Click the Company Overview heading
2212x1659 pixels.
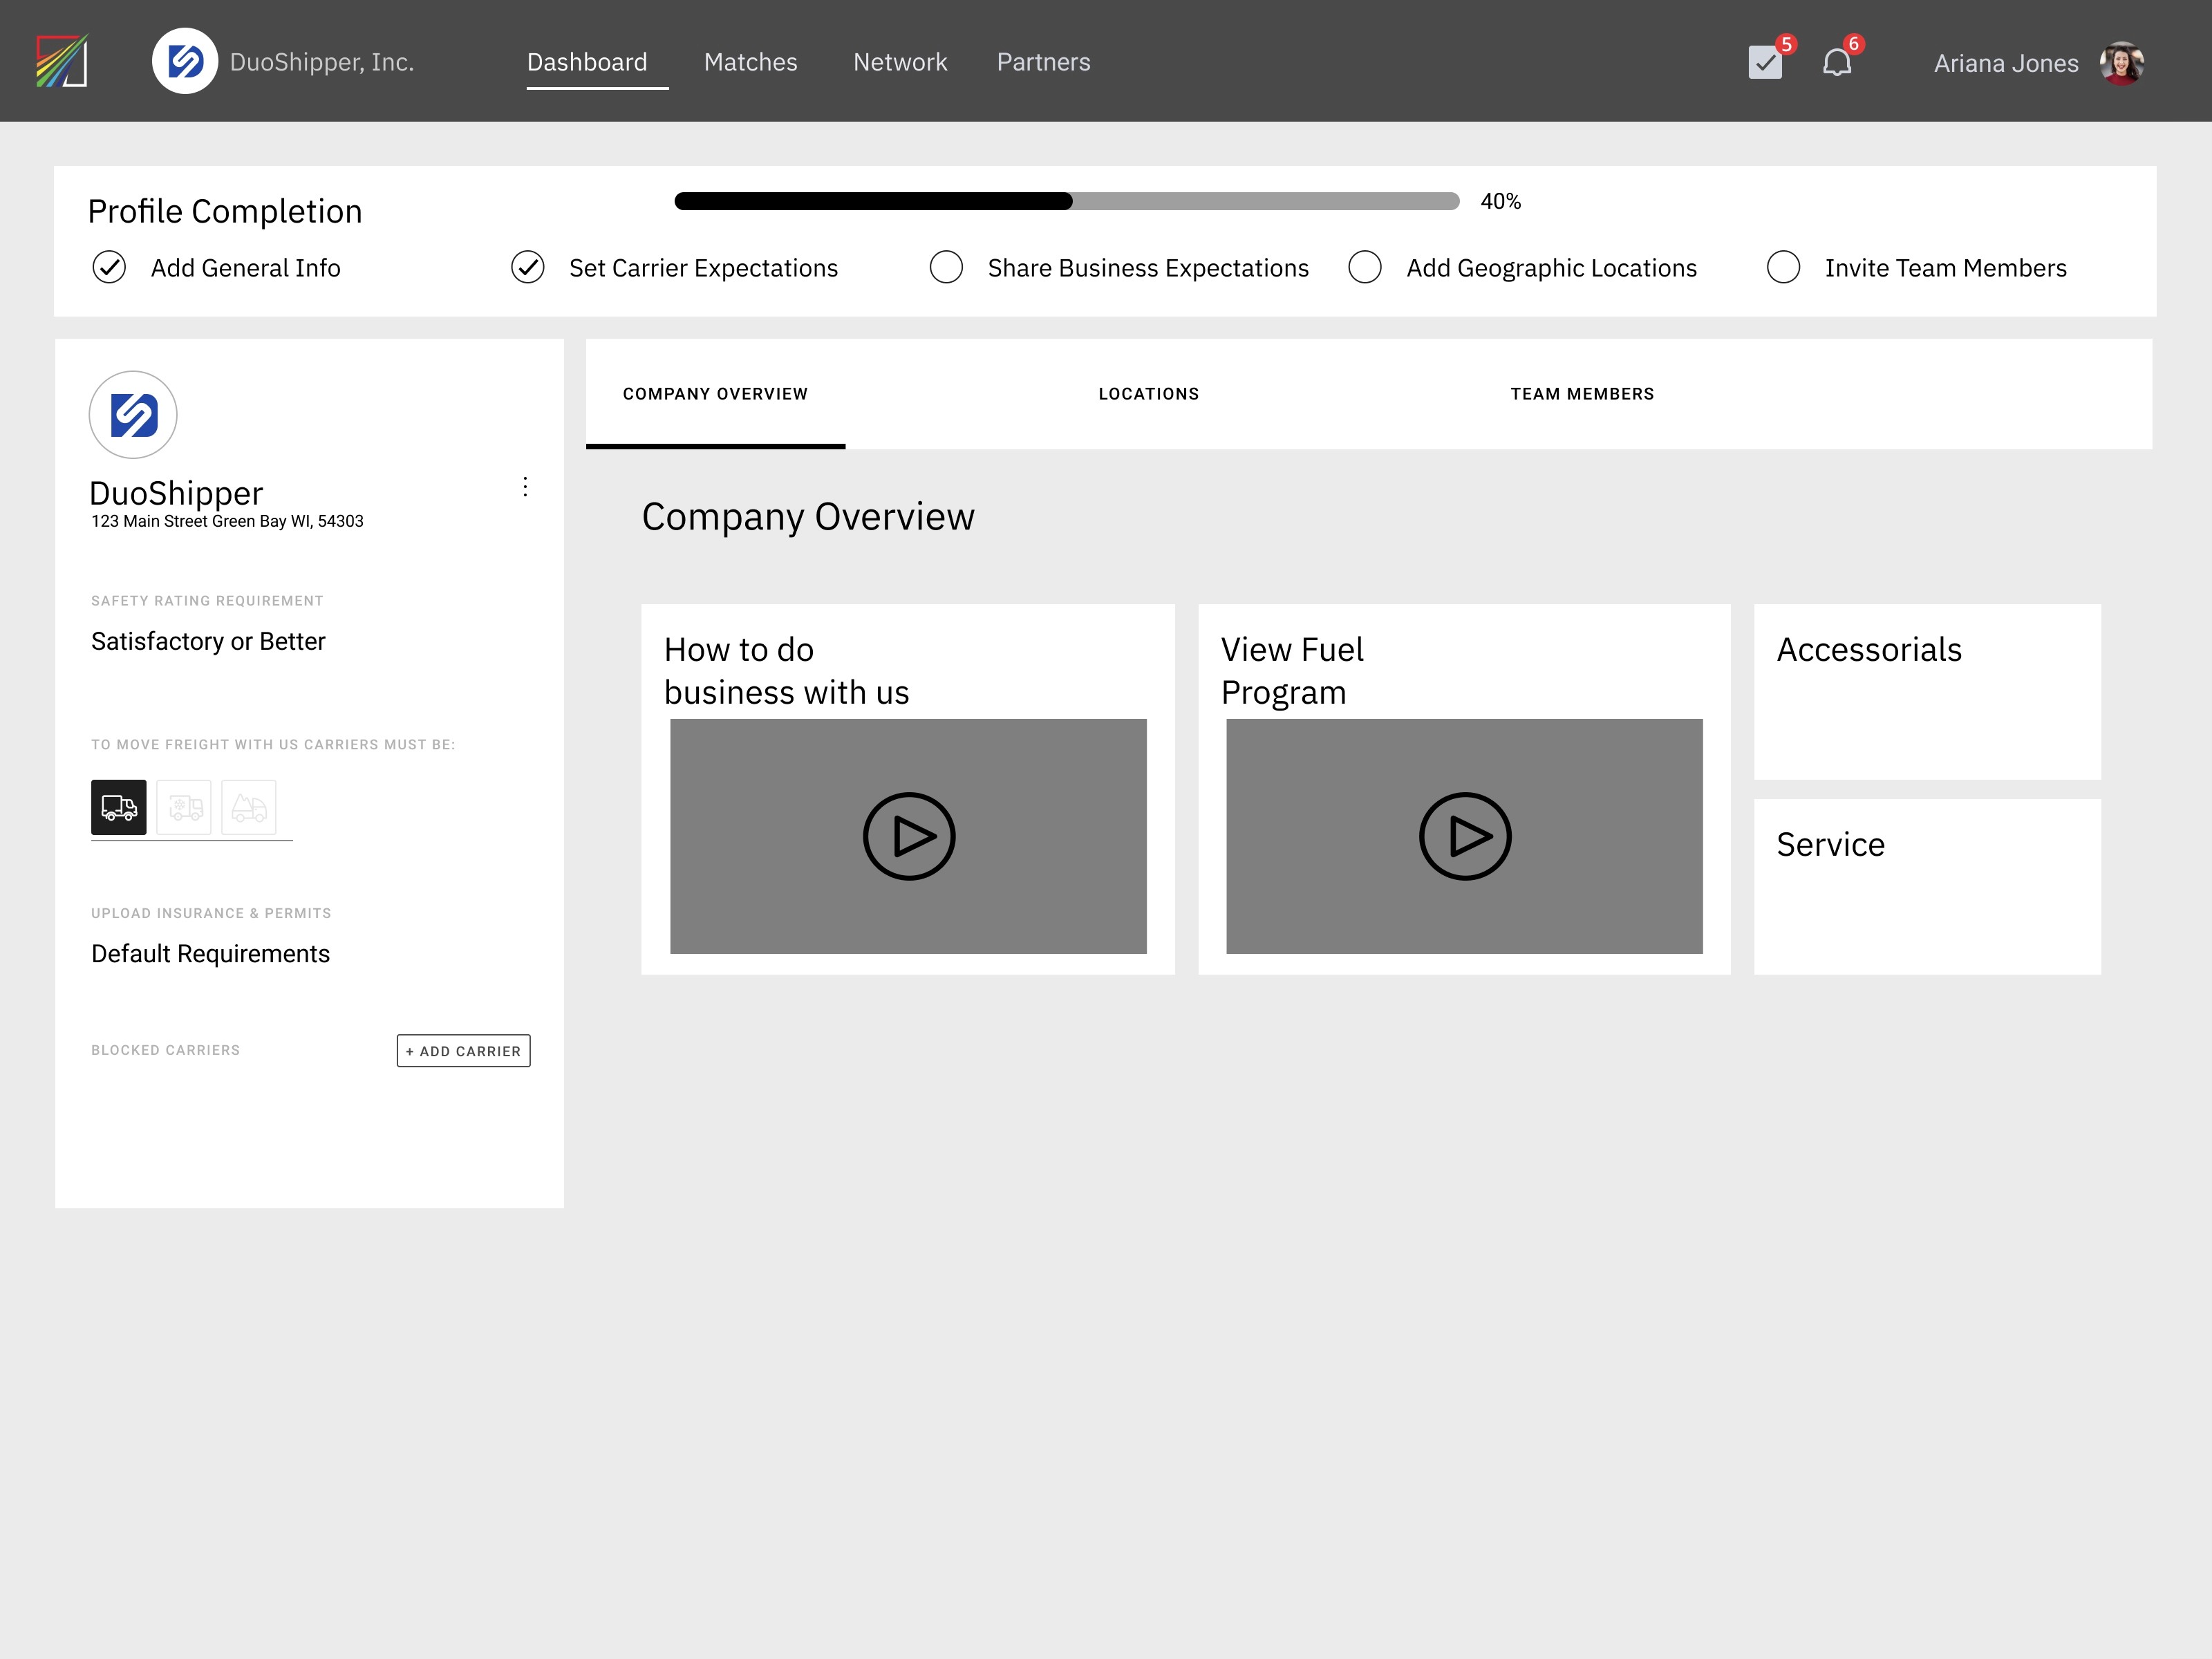808,517
